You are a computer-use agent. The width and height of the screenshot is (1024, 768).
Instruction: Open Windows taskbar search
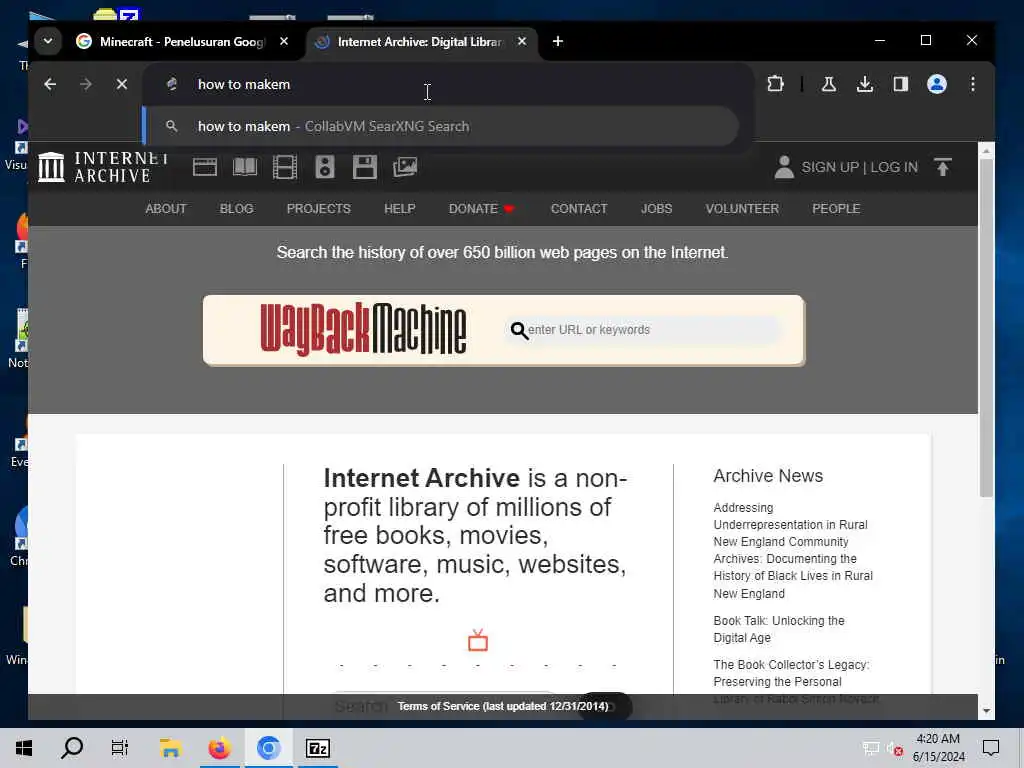72,748
